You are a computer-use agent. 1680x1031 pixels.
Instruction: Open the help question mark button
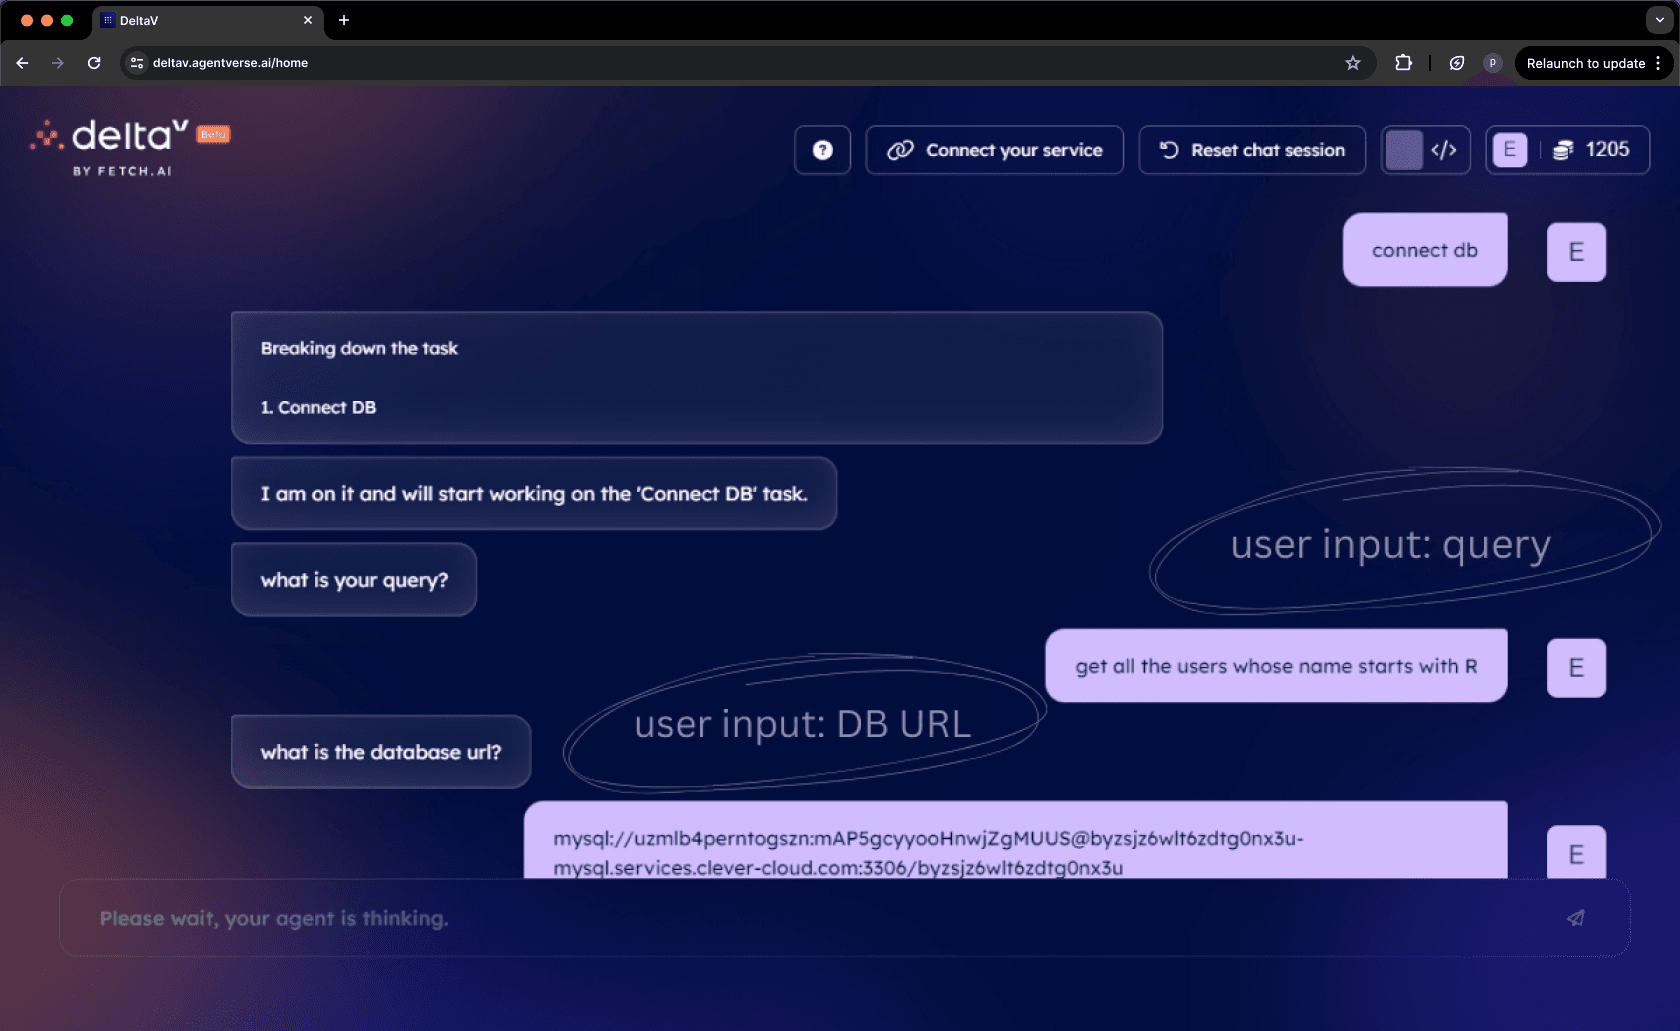click(x=822, y=150)
